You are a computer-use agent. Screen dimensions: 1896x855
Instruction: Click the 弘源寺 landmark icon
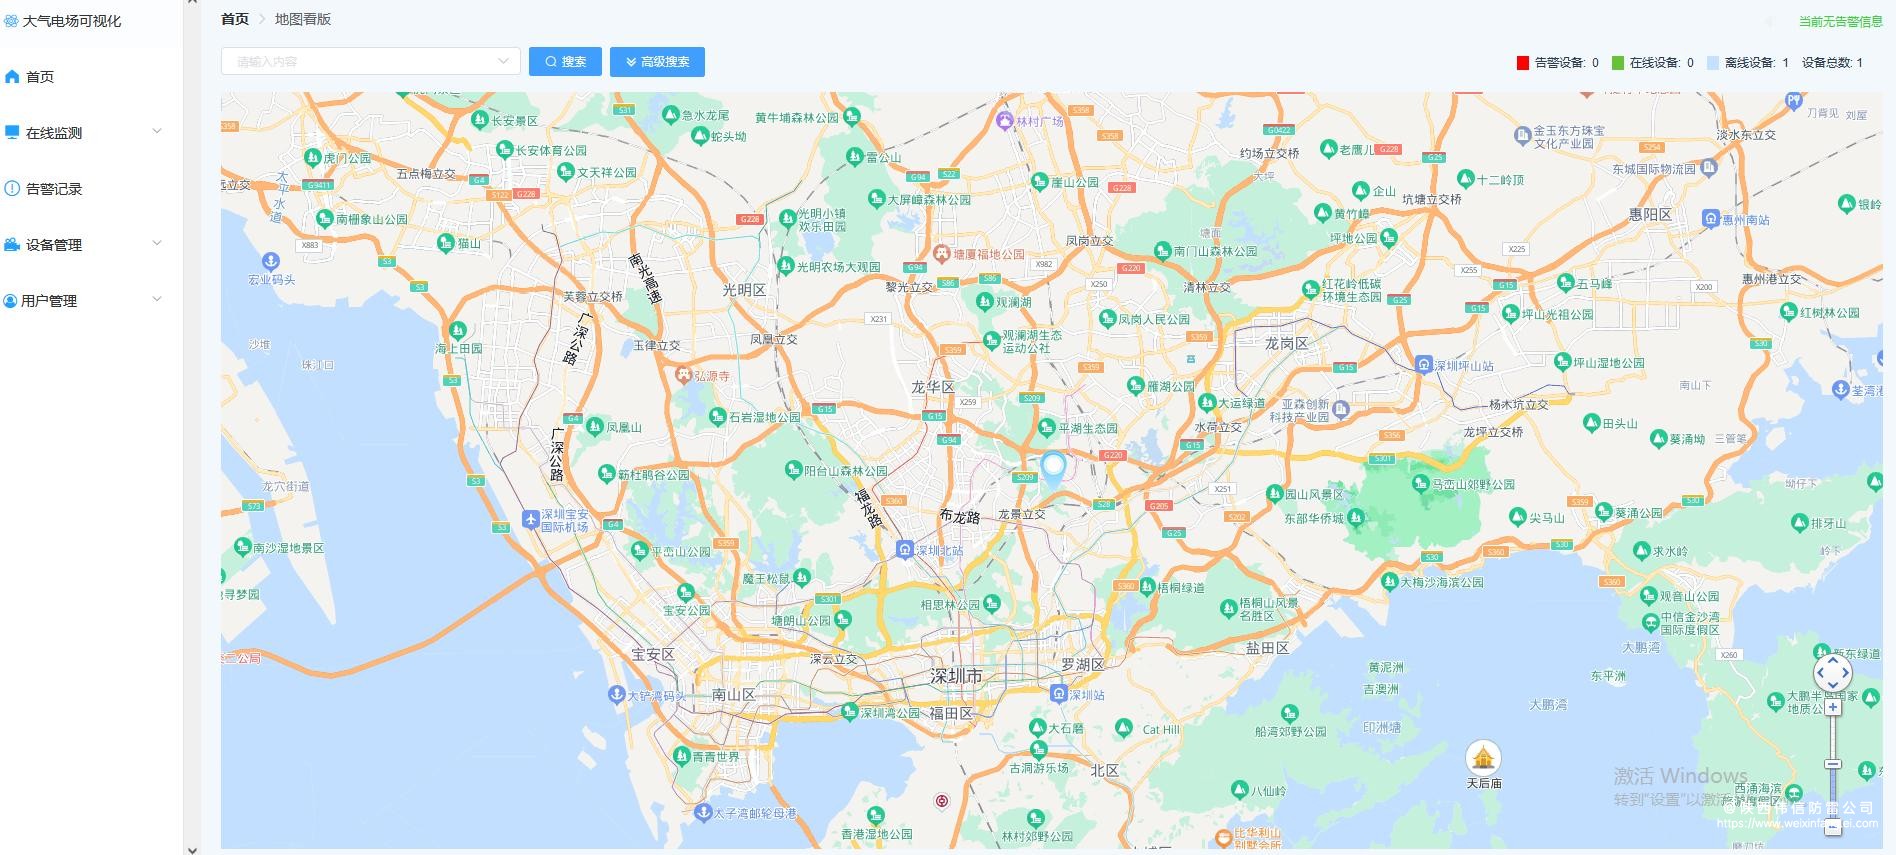click(x=684, y=375)
